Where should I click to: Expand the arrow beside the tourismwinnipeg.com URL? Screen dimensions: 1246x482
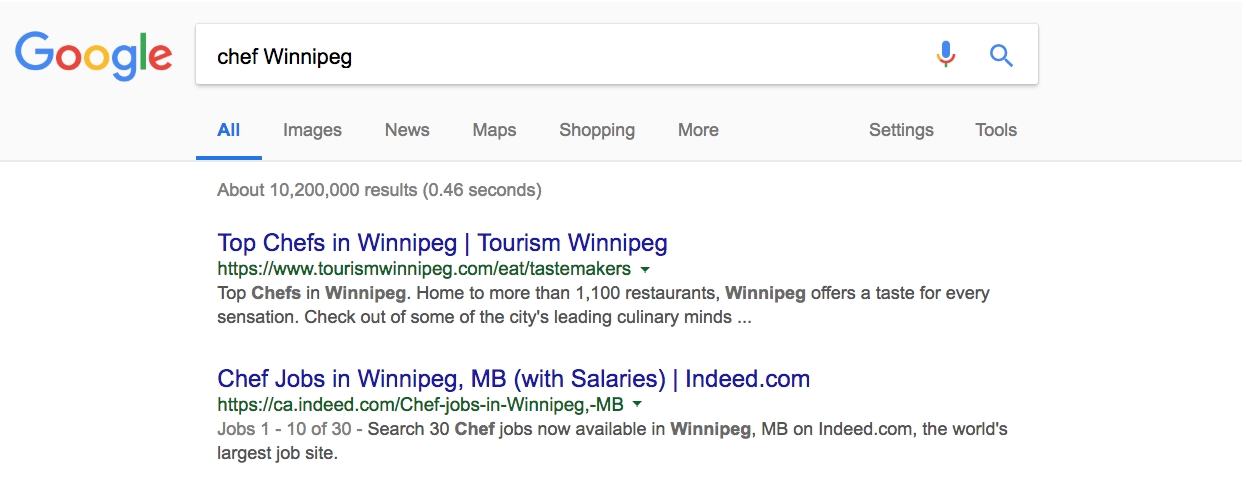(x=645, y=270)
